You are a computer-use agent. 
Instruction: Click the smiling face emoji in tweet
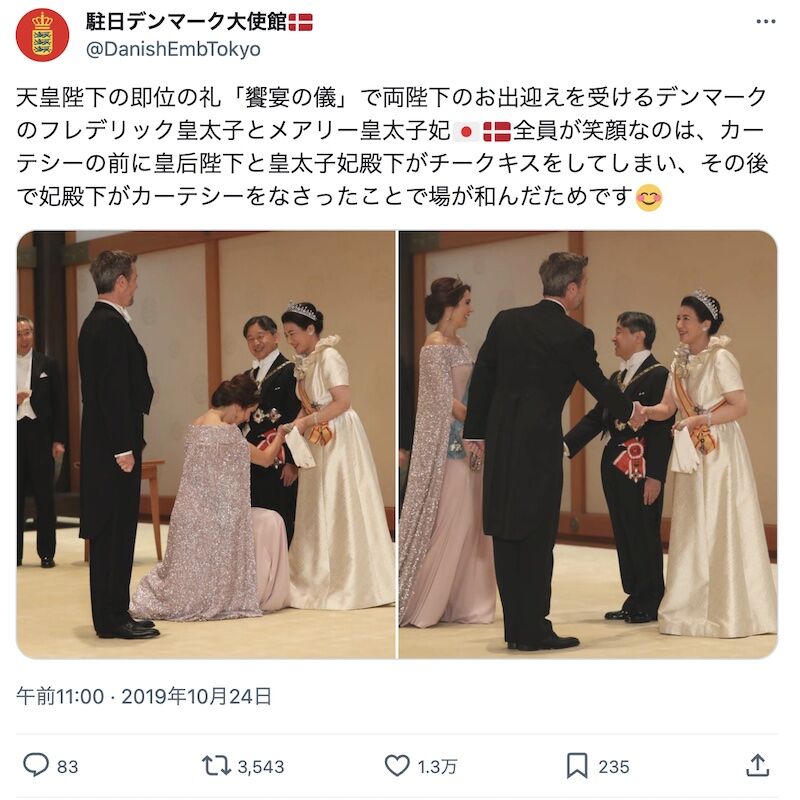[x=649, y=197]
